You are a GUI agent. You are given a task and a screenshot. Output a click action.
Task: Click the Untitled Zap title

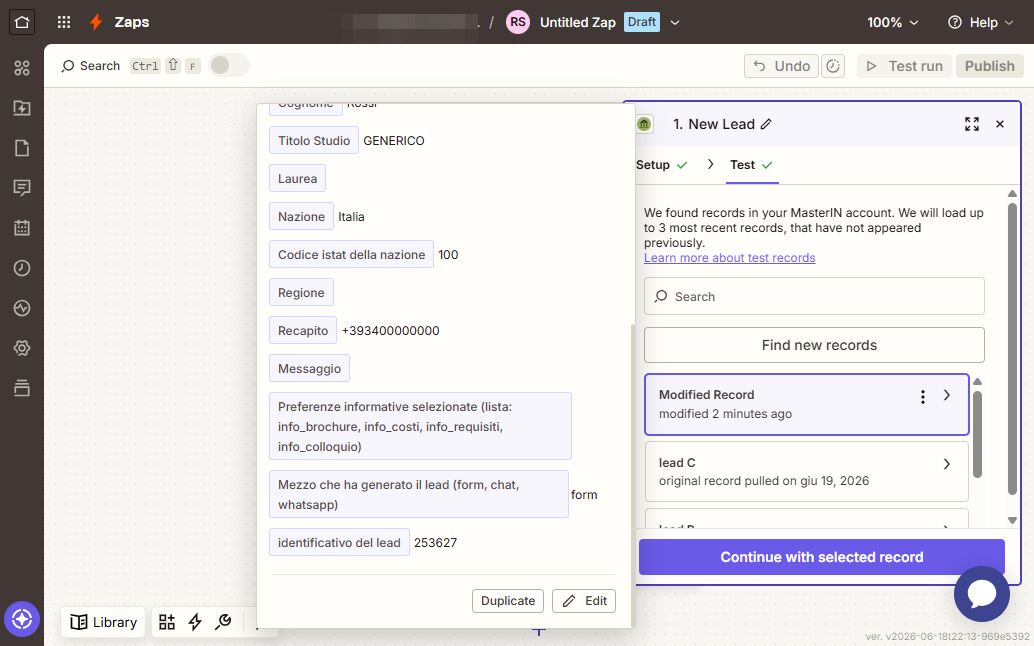coord(577,22)
